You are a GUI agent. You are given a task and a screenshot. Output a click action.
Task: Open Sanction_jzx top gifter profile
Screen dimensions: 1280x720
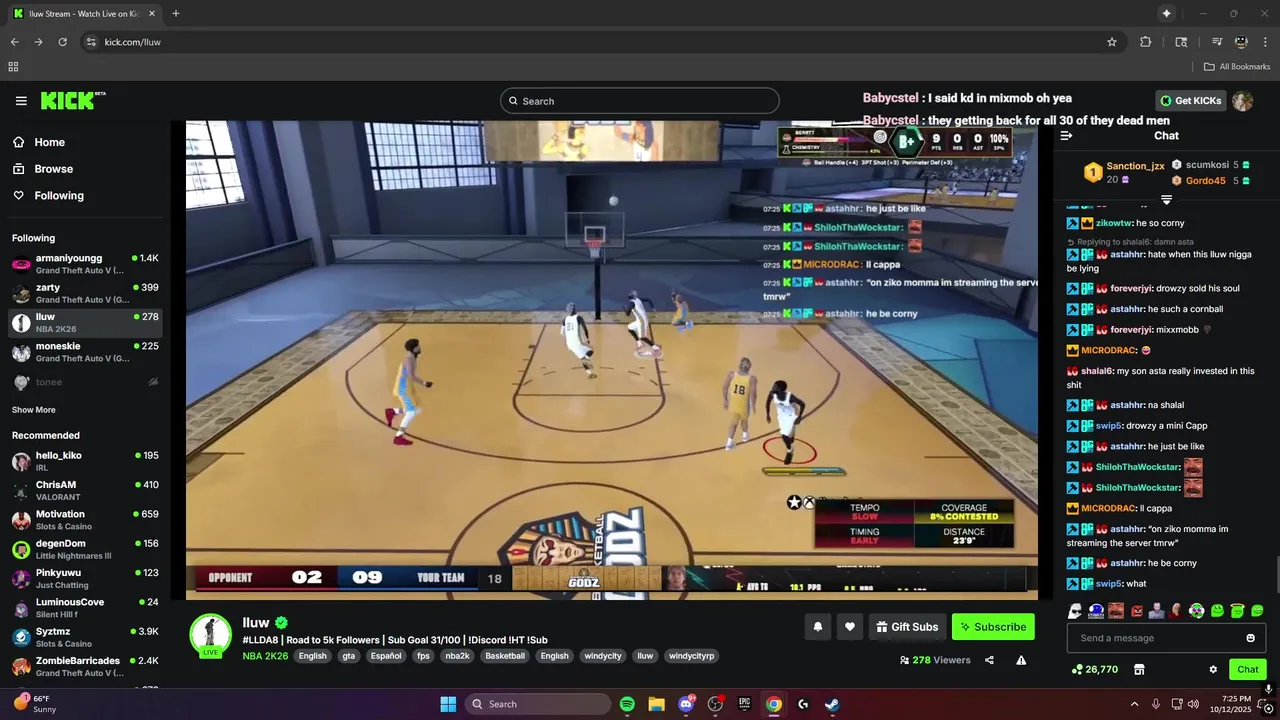[1135, 166]
